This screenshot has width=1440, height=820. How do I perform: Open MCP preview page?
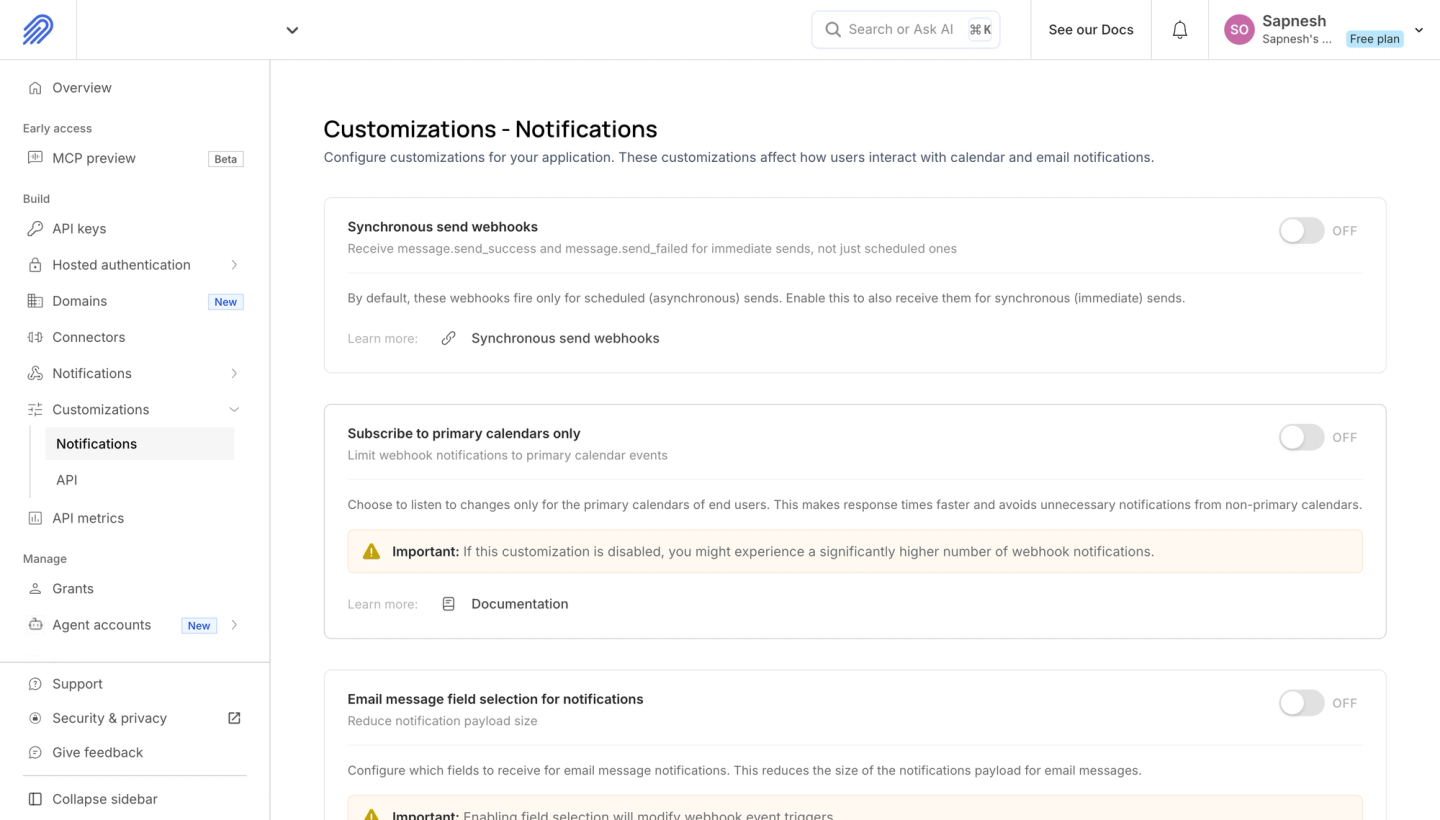point(94,158)
